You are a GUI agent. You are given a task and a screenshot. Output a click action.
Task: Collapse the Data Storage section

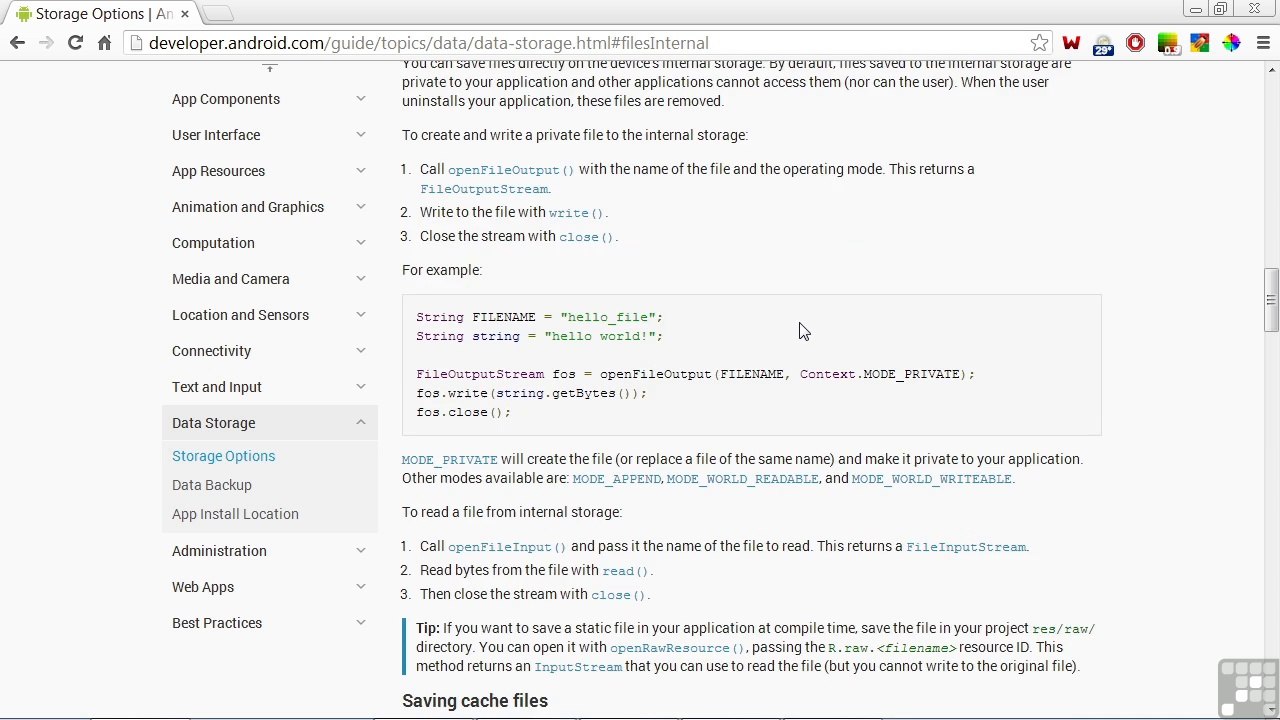(361, 423)
